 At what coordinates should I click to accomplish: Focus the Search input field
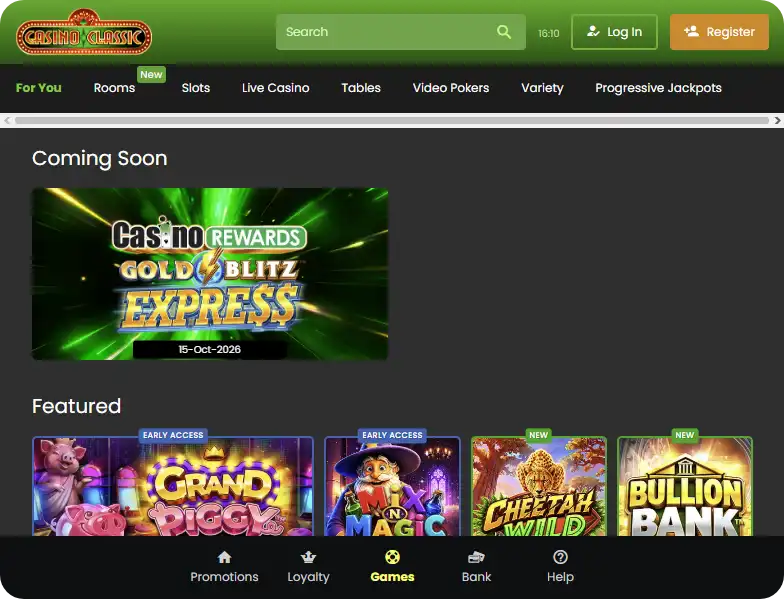[400, 32]
